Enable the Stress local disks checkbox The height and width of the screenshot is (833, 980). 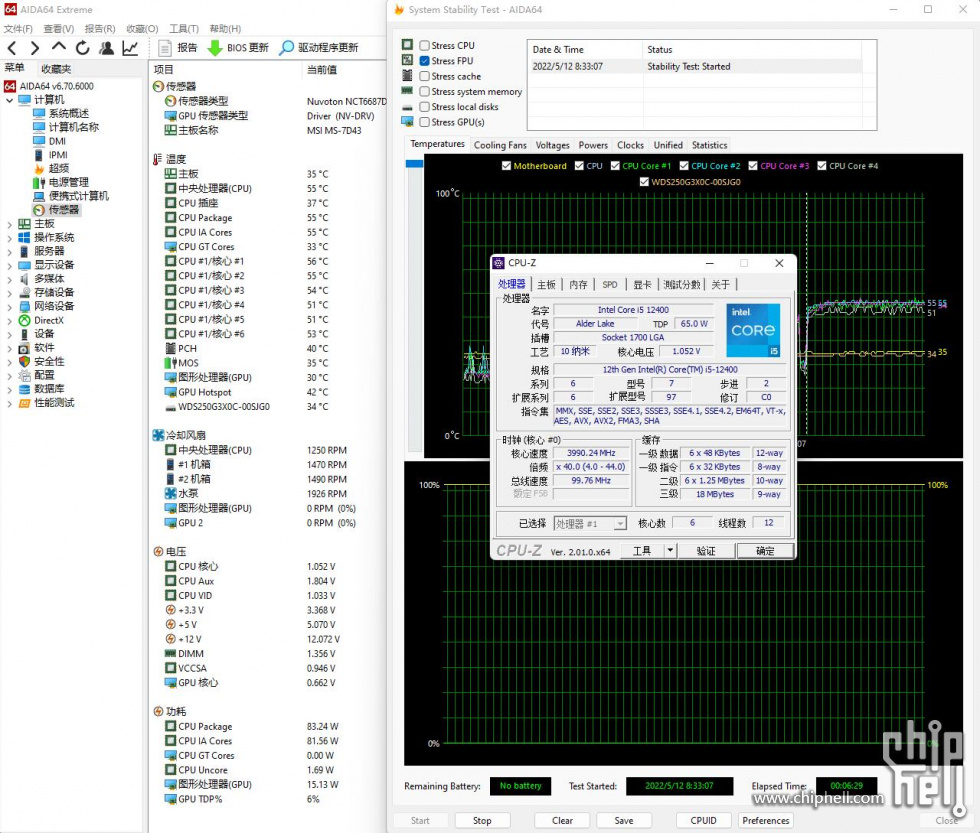coord(424,107)
